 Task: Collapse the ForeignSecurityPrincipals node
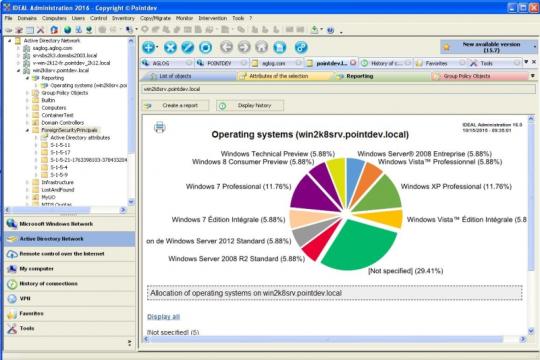(27, 130)
